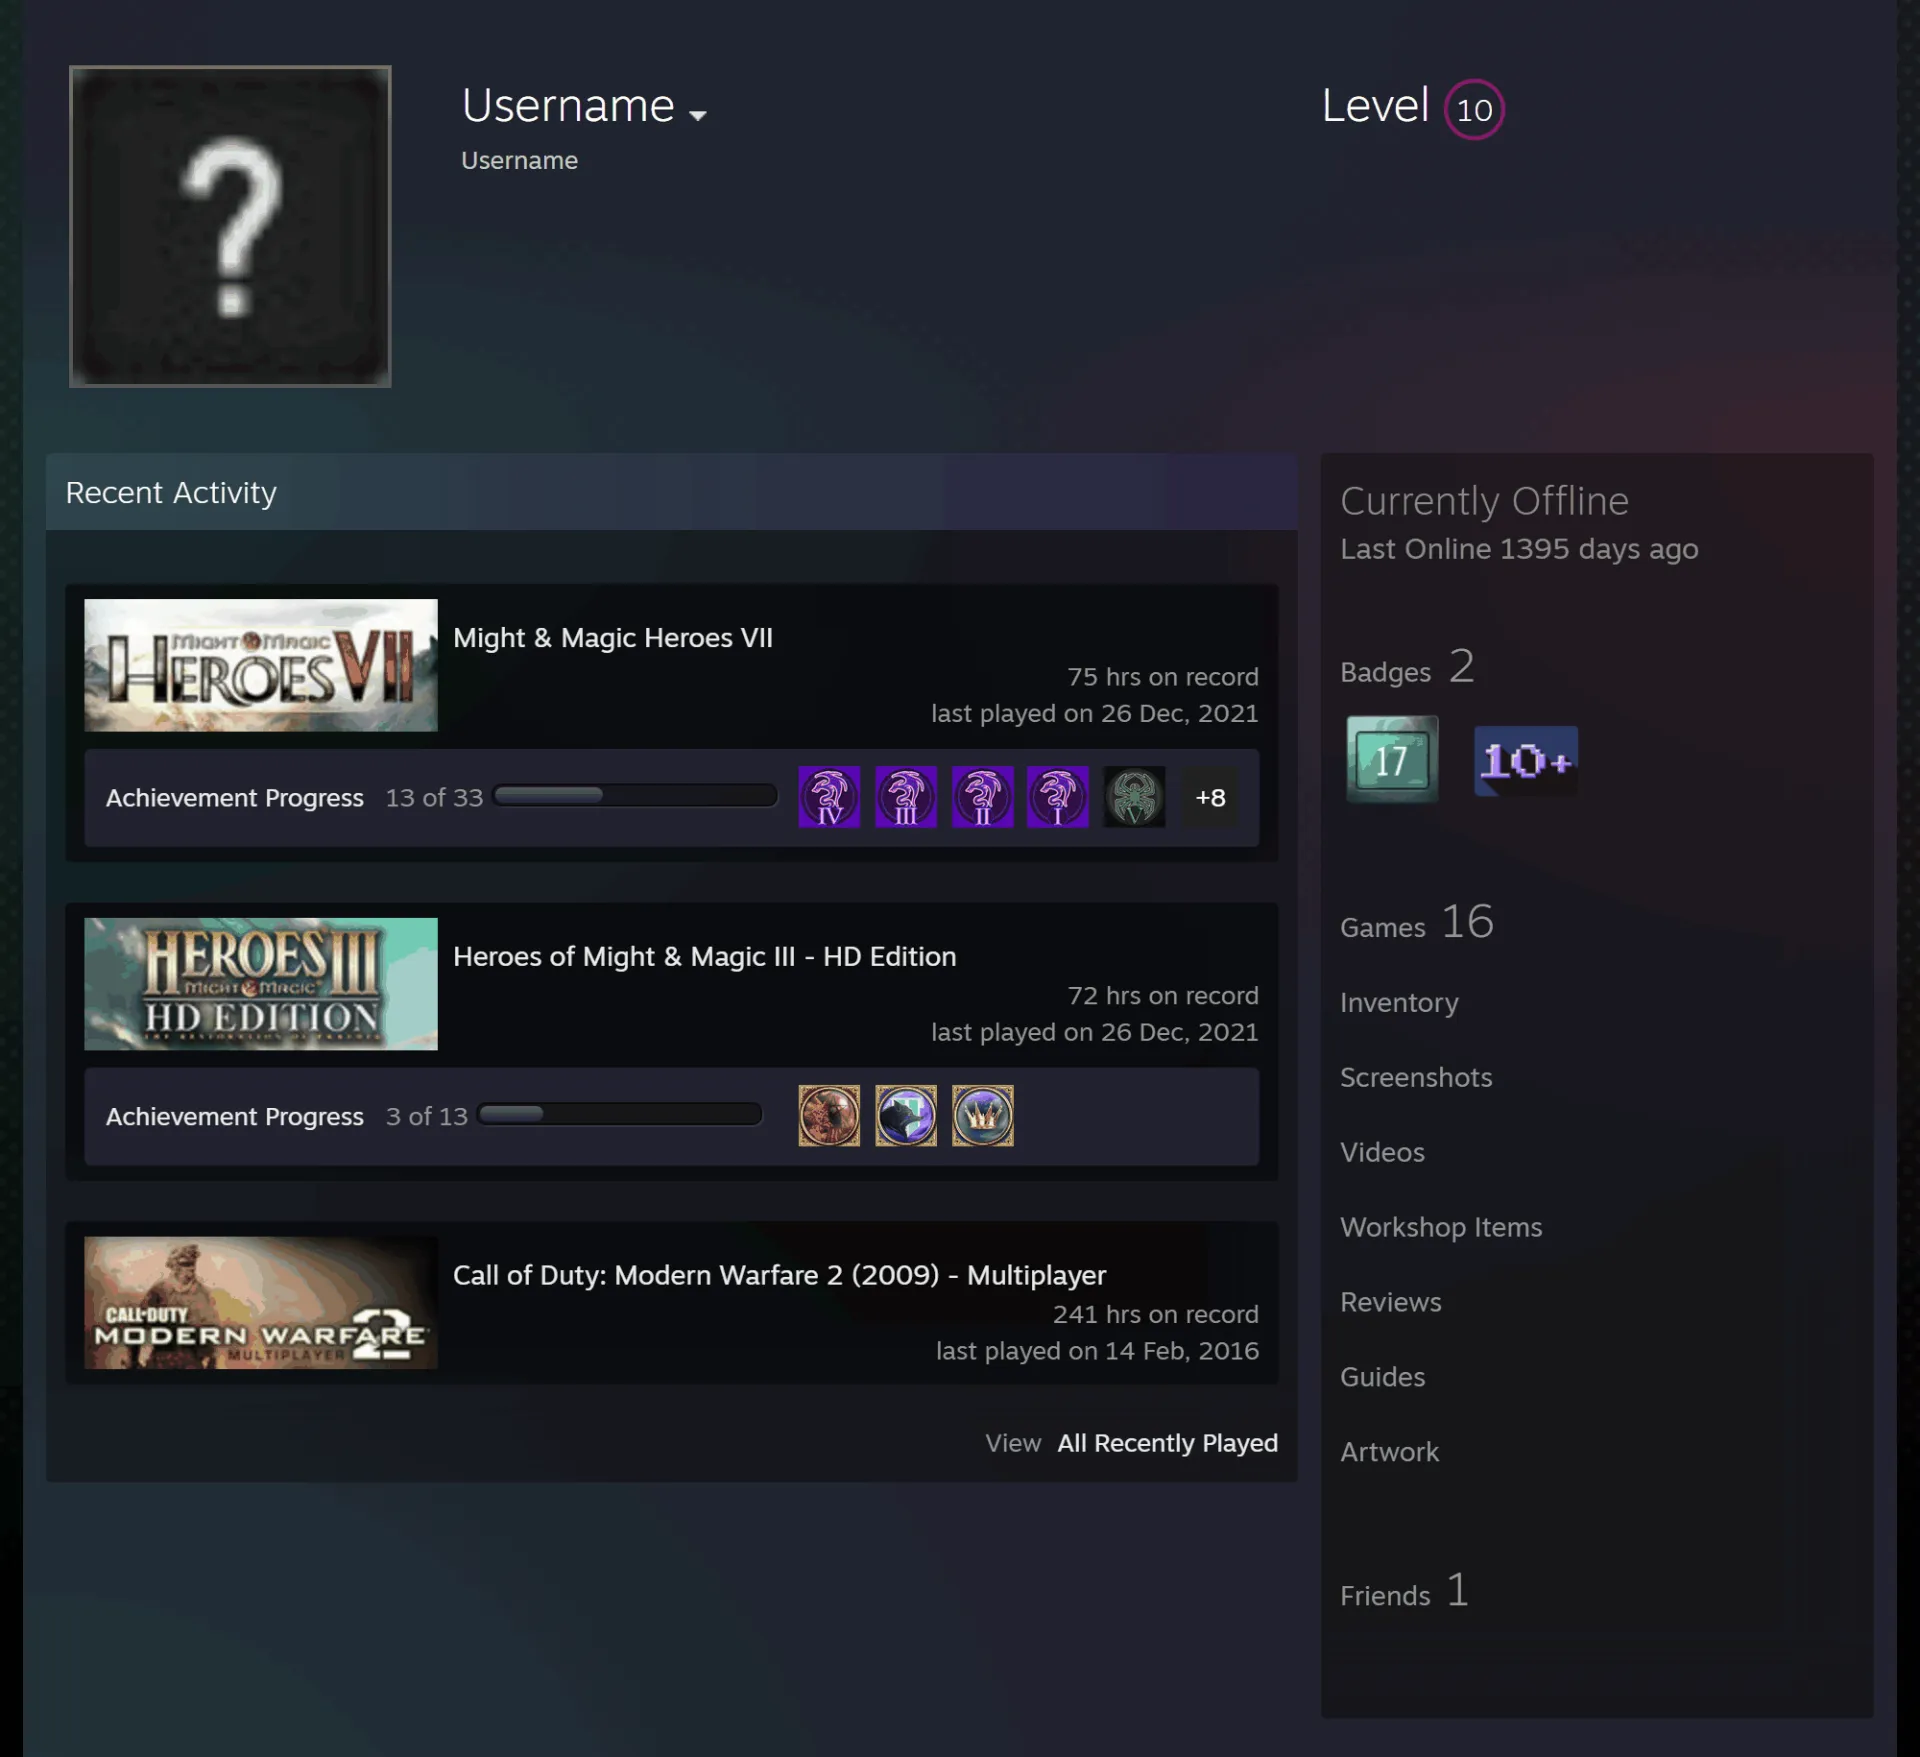Viewport: 1920px width, 1757px height.
Task: Click the Heroes VII achievement icon numbered III
Action: (x=906, y=797)
